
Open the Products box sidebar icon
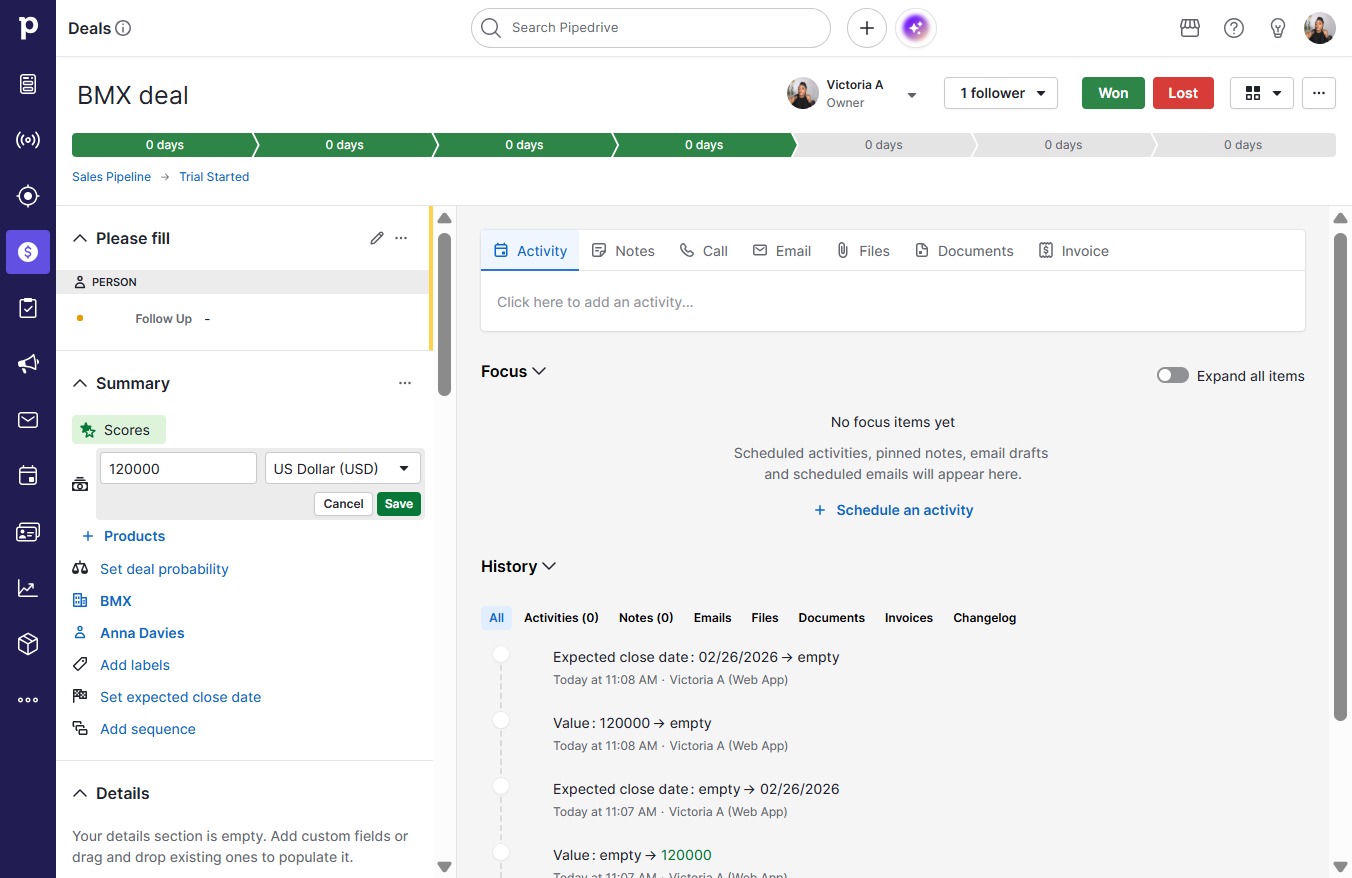click(28, 644)
